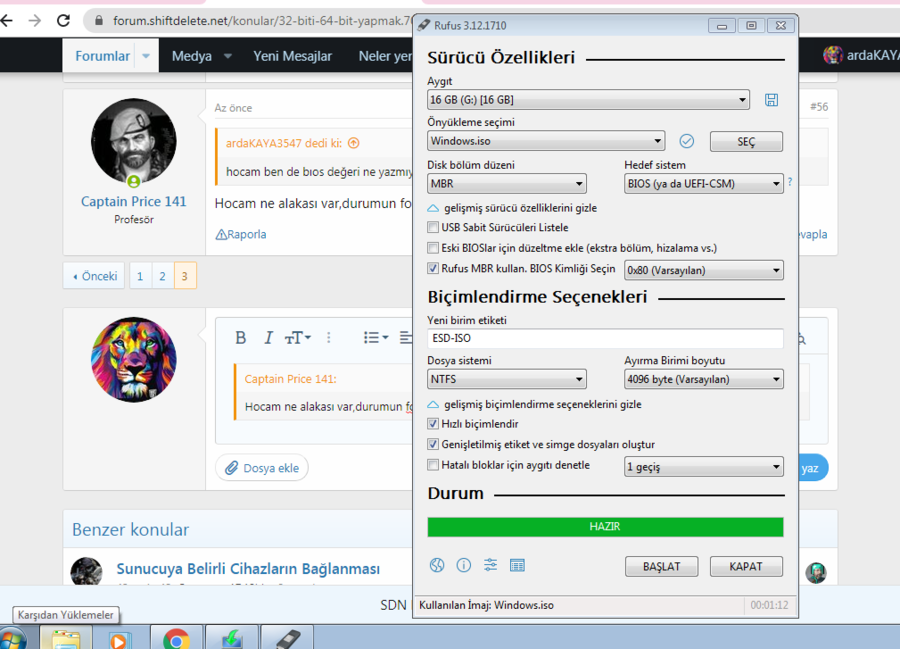Click Chrome back arrow
900x649 pixels.
[x=7, y=21]
